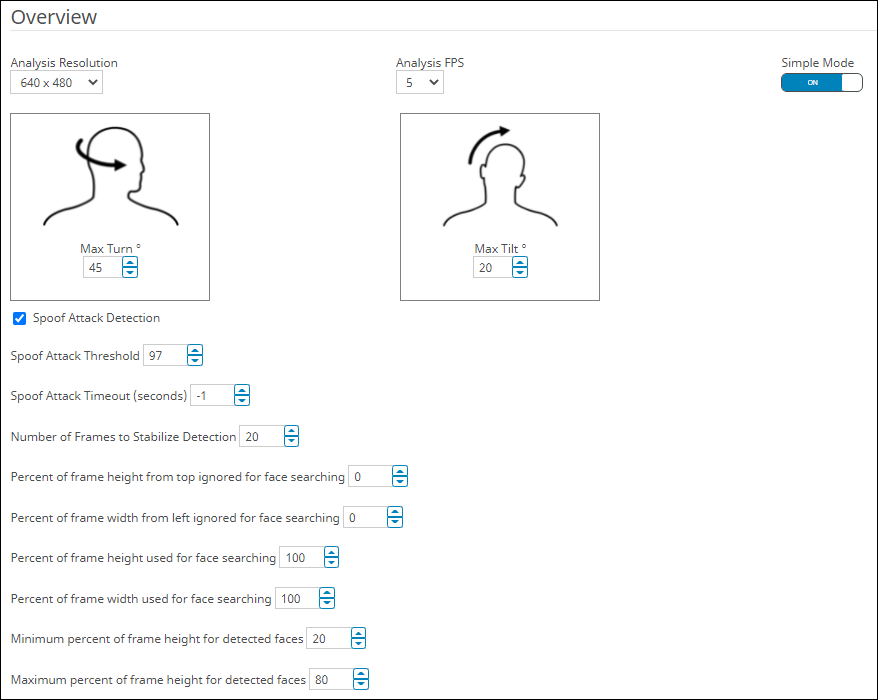Decrease frame width used for face searching
This screenshot has width=878, height=700.
(x=327, y=604)
